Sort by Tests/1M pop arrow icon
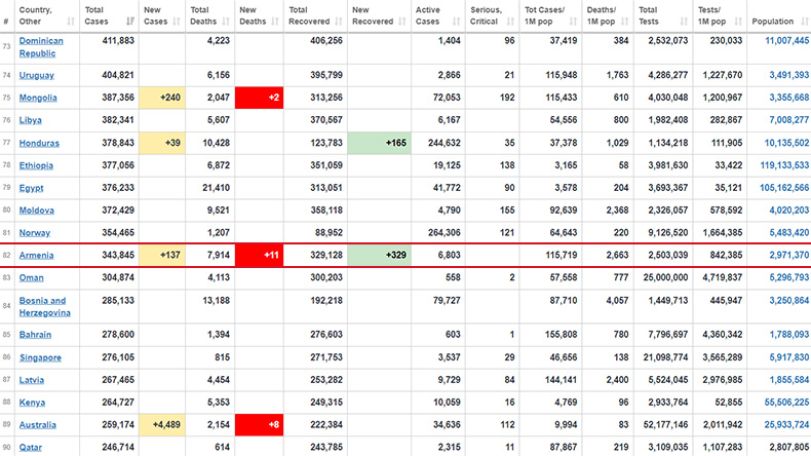This screenshot has height=456, width=811. pyautogui.click(x=738, y=21)
